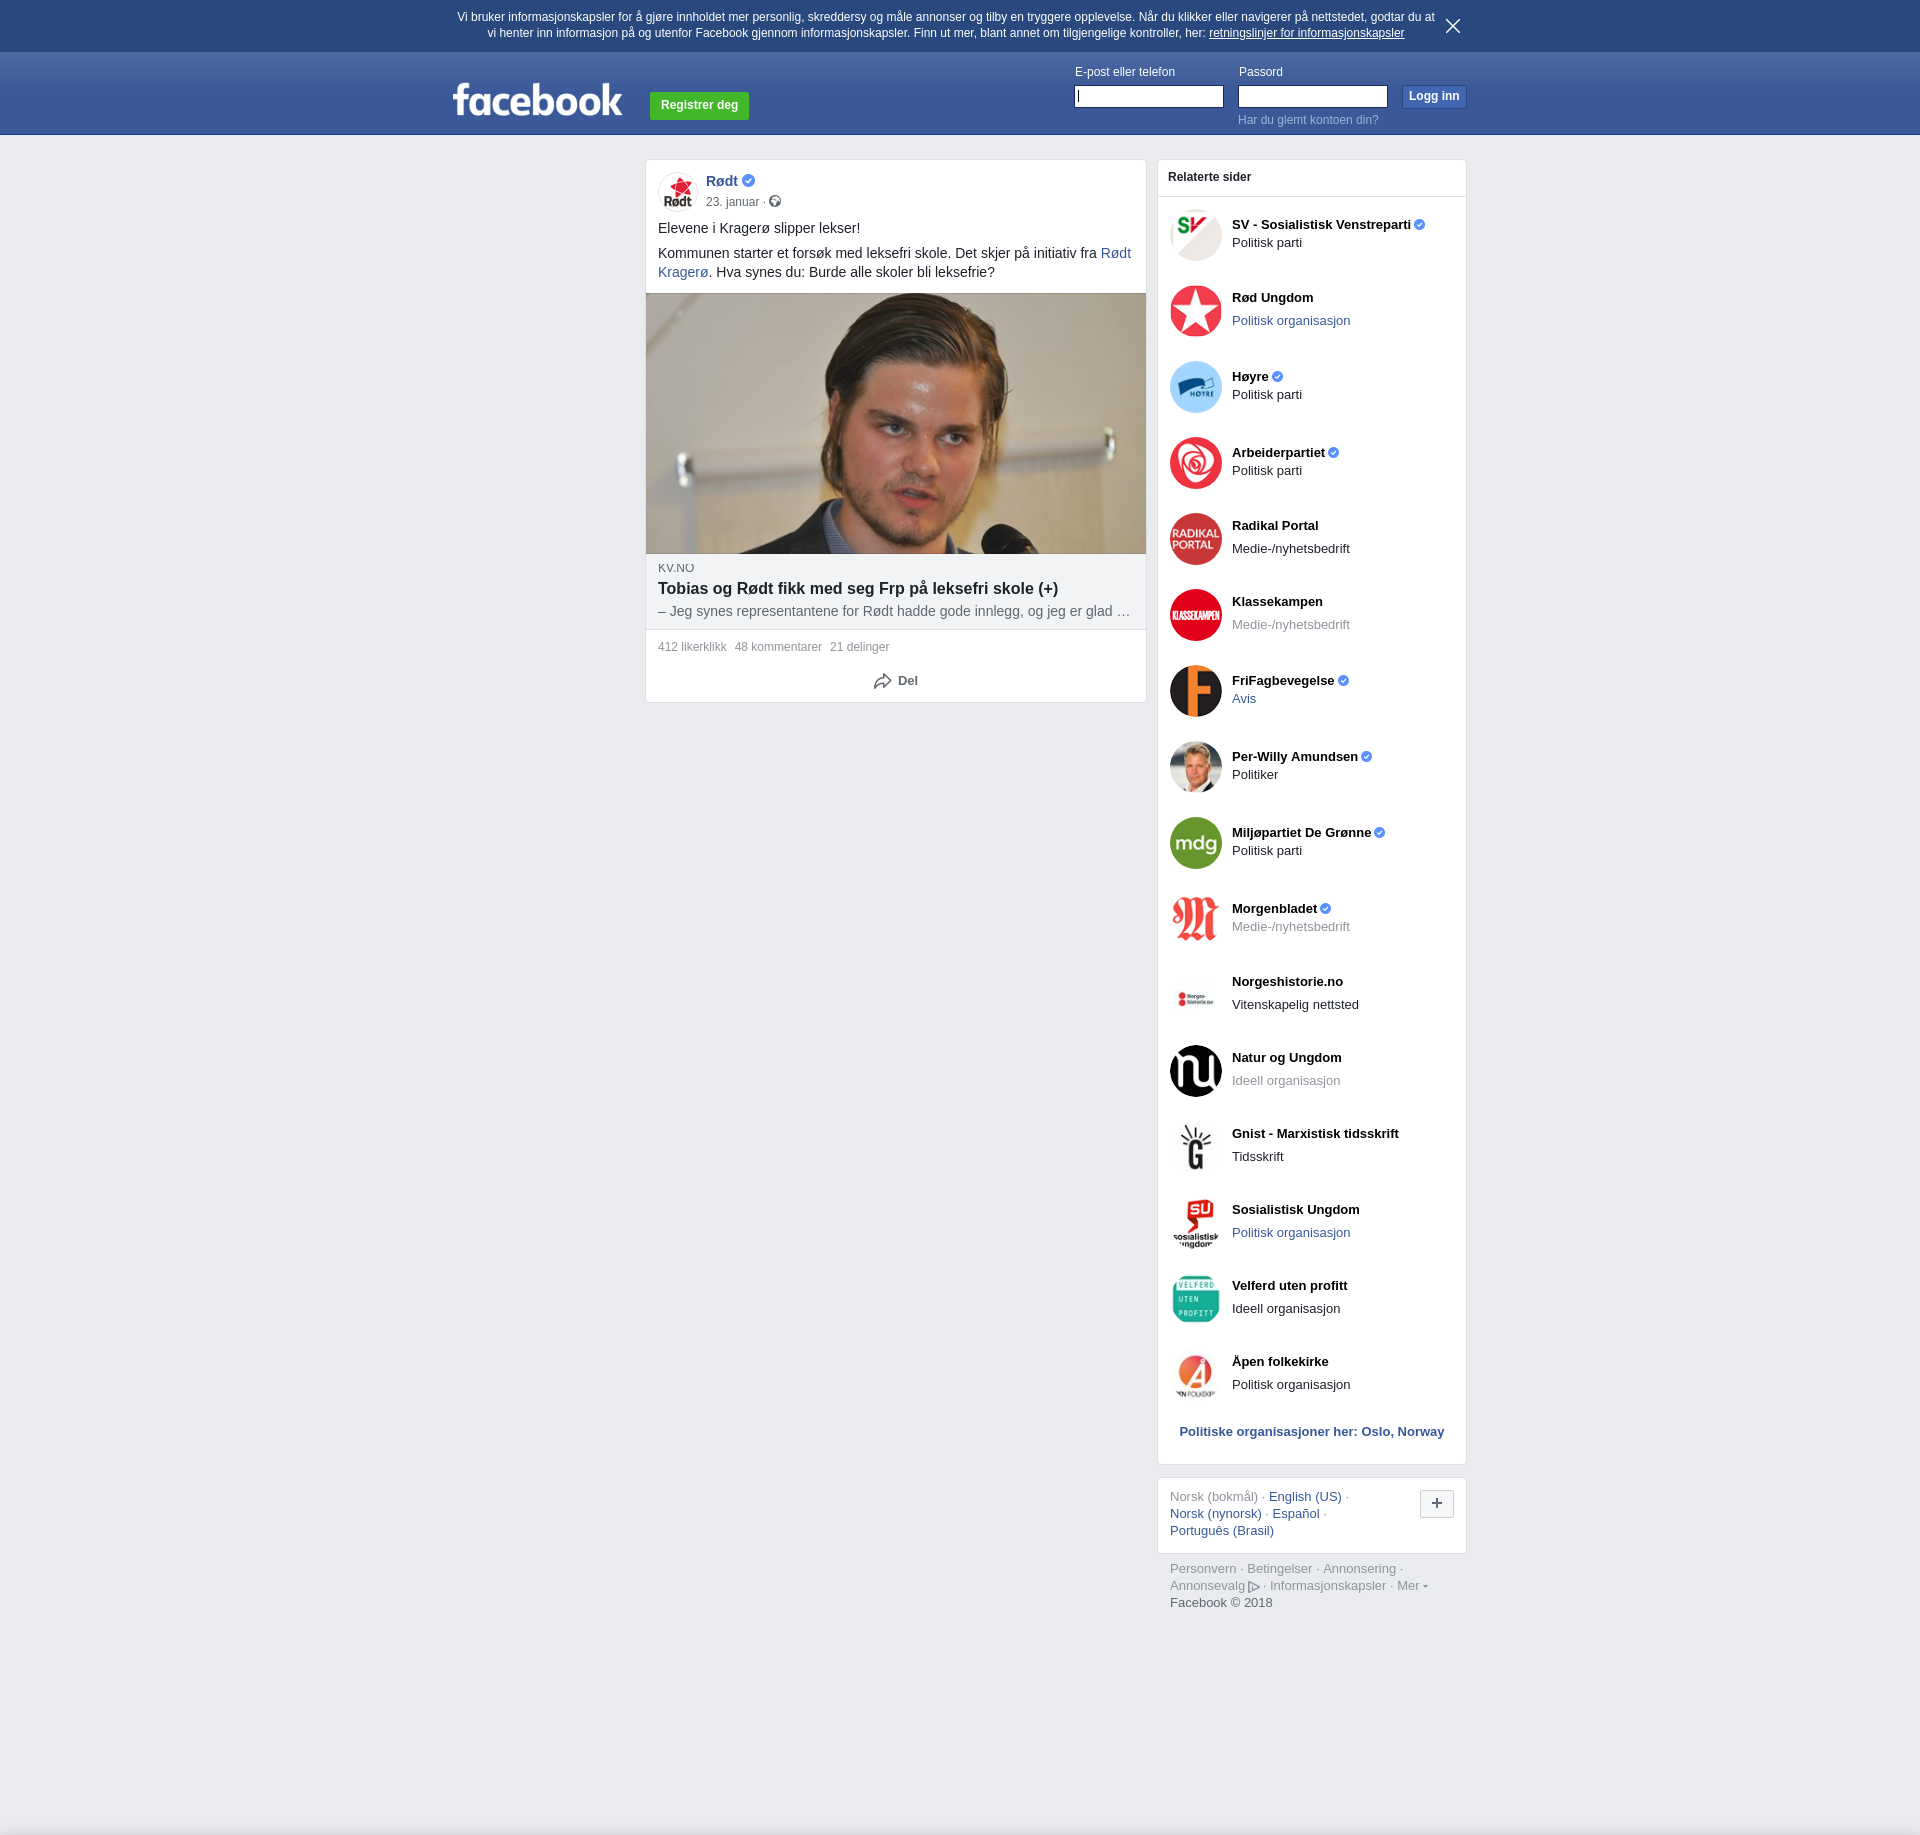Open Politisk organisasjon under Rød Ungdom
Image resolution: width=1920 pixels, height=1835 pixels.
coord(1291,321)
